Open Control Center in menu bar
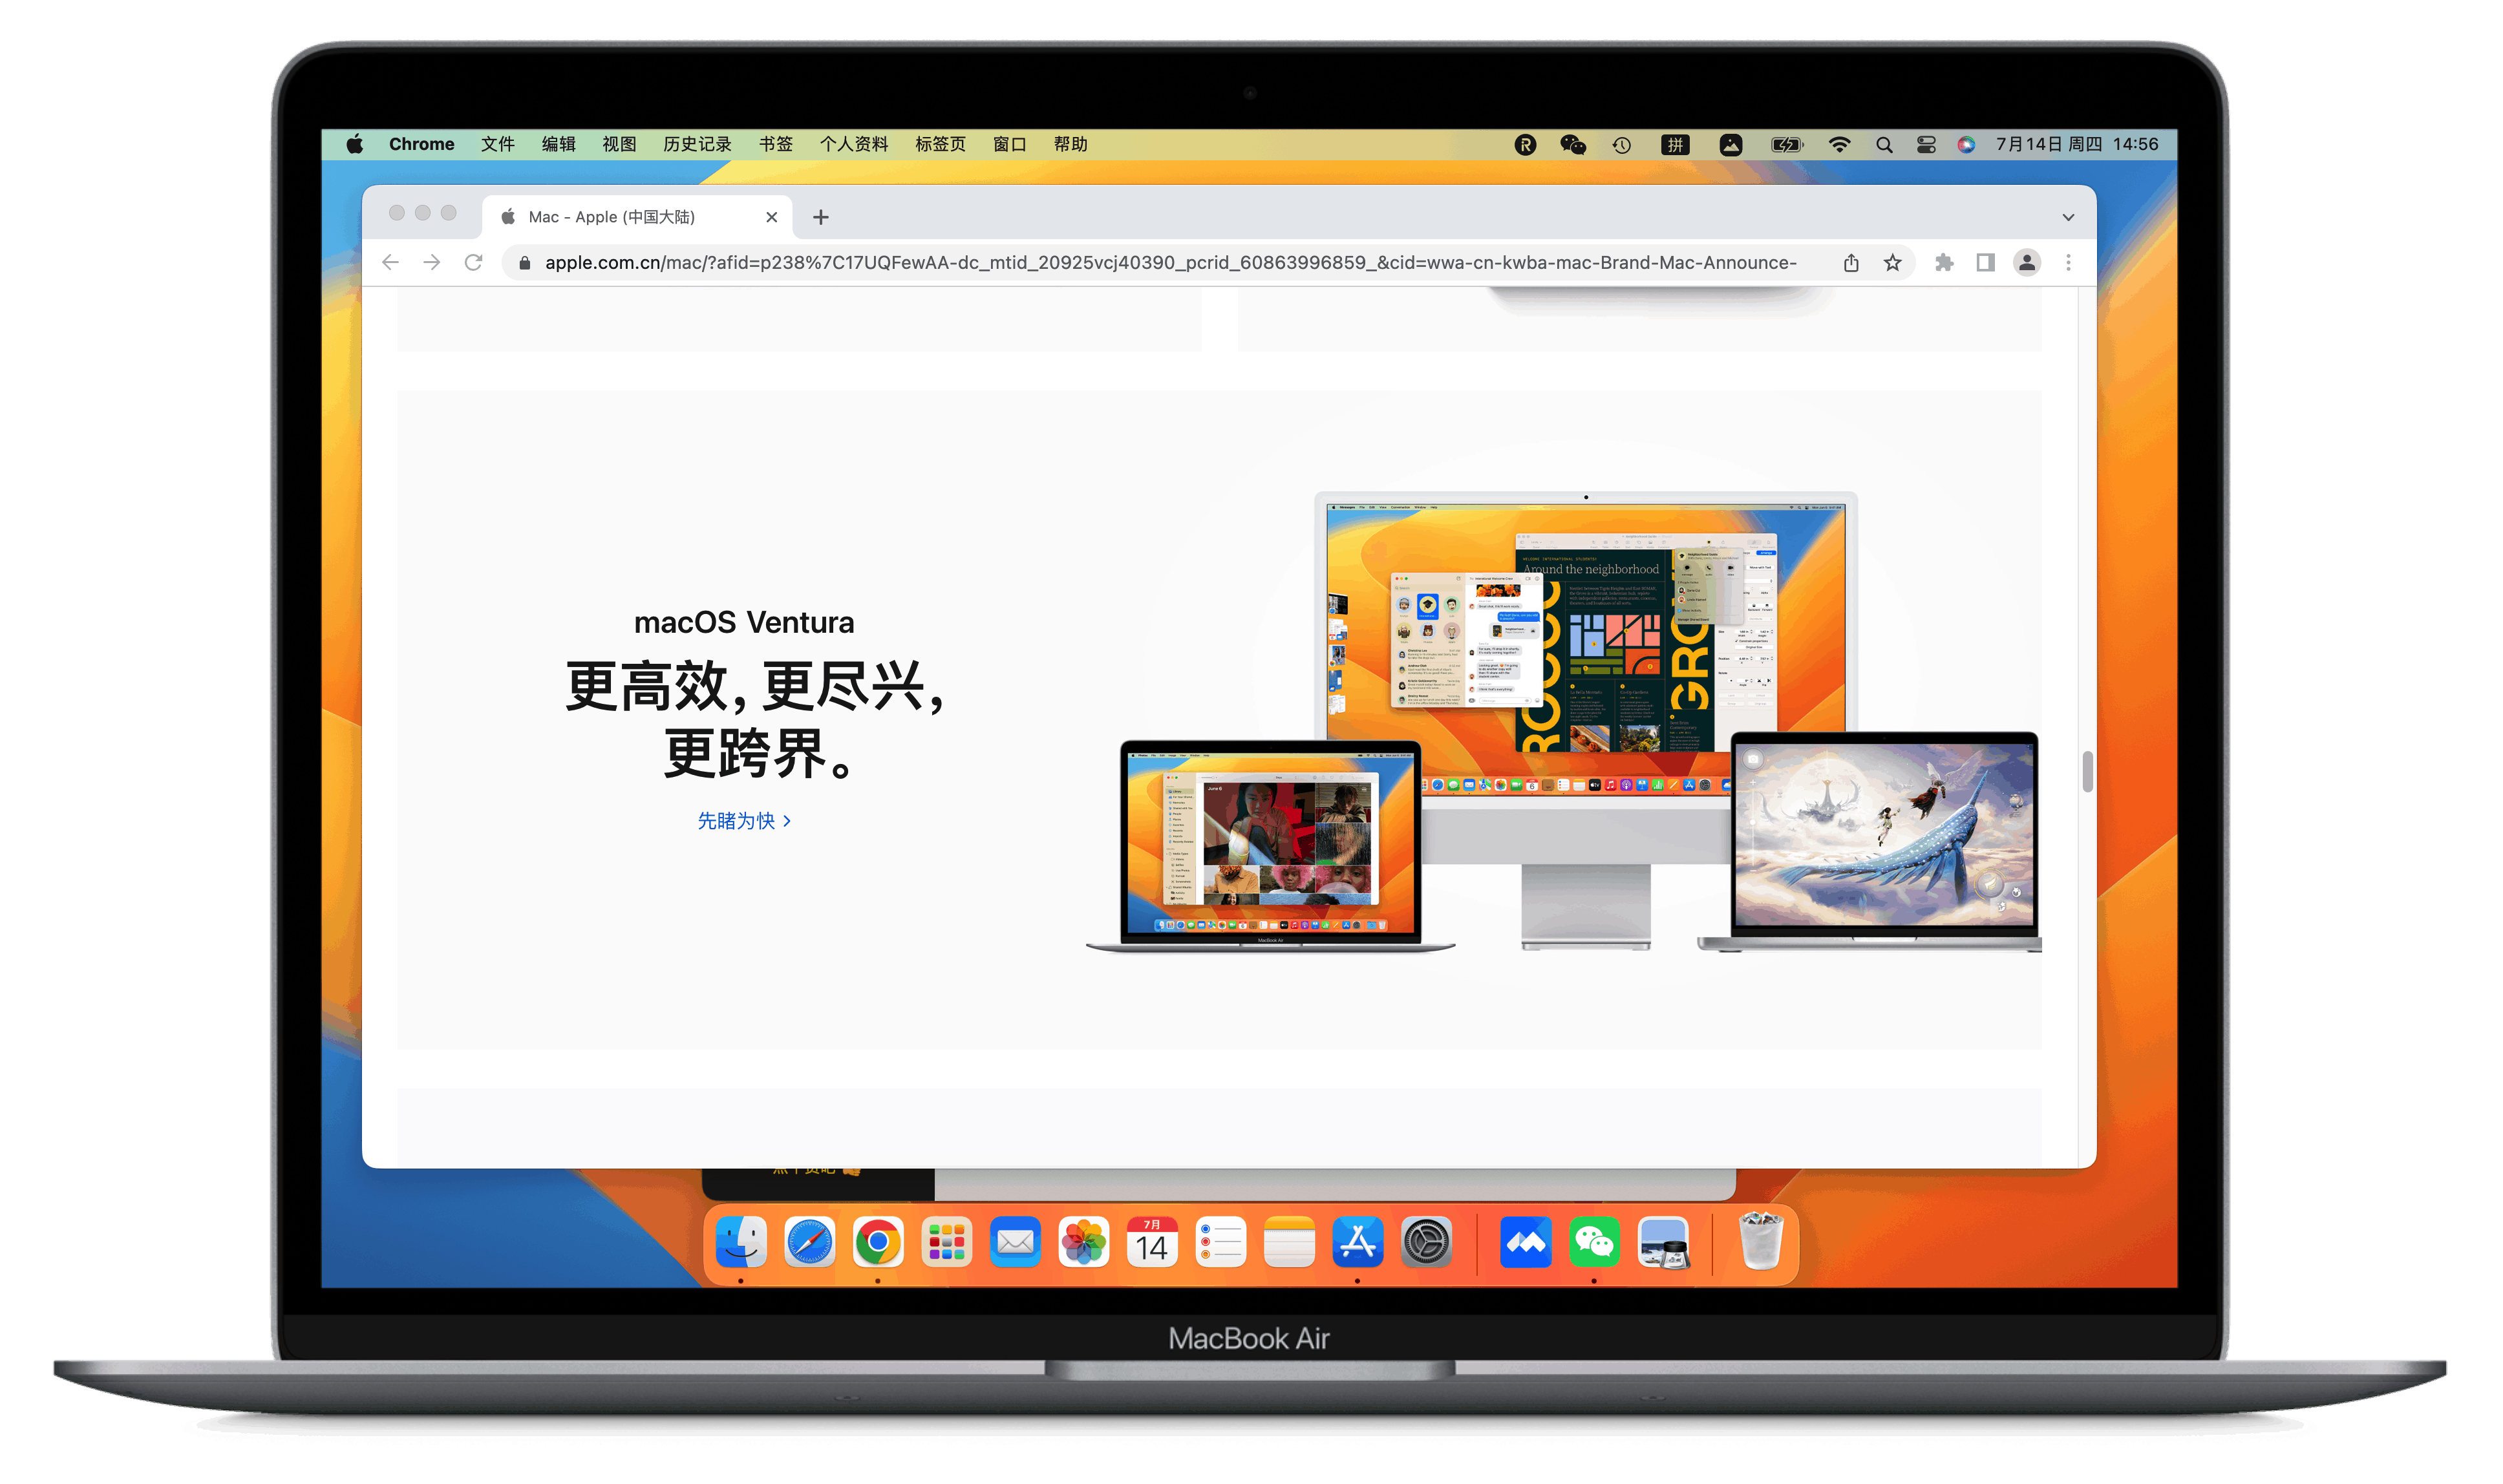This screenshot has height=1484, width=2503. (x=1926, y=145)
